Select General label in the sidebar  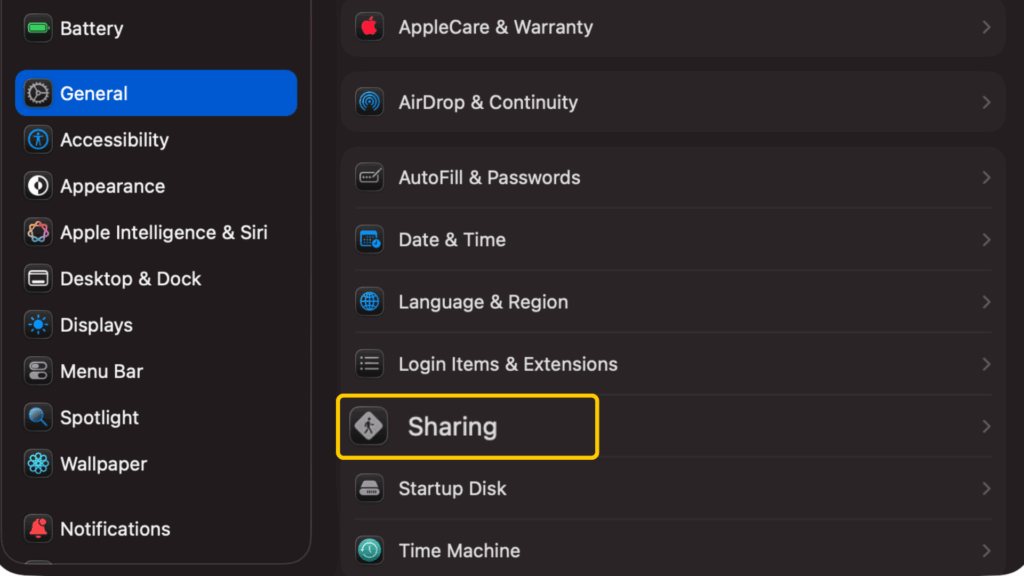tap(94, 93)
